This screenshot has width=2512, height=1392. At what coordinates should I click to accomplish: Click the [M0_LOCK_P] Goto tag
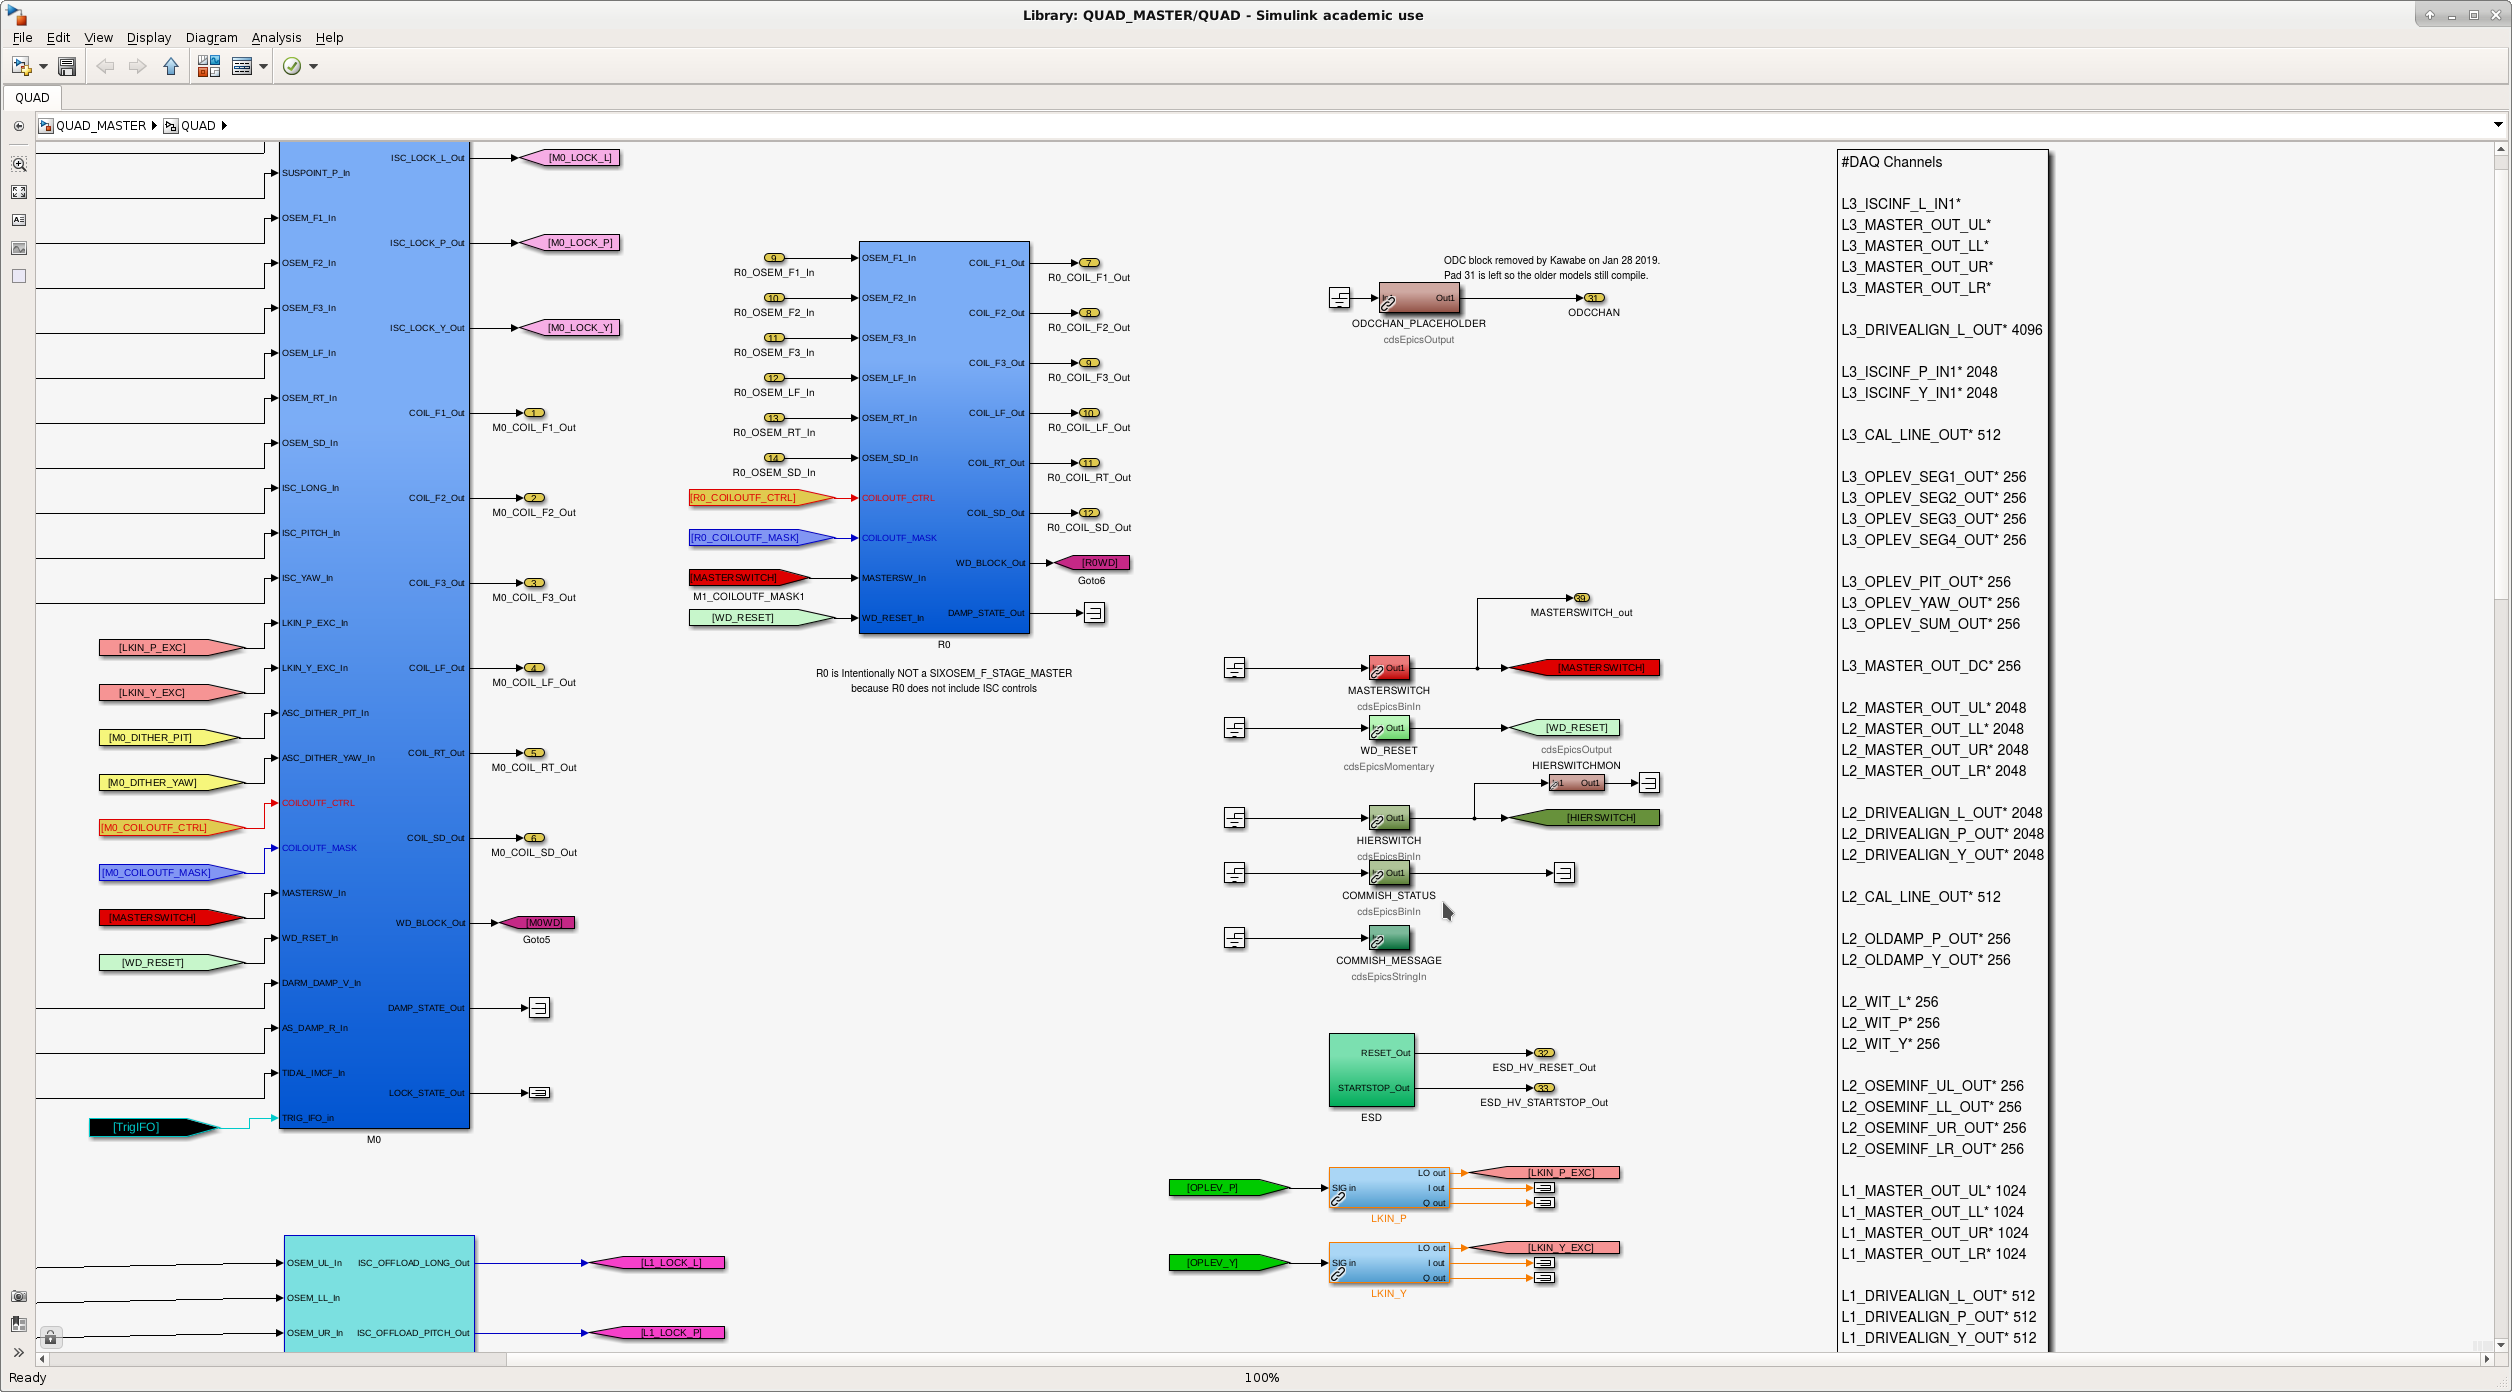click(572, 243)
